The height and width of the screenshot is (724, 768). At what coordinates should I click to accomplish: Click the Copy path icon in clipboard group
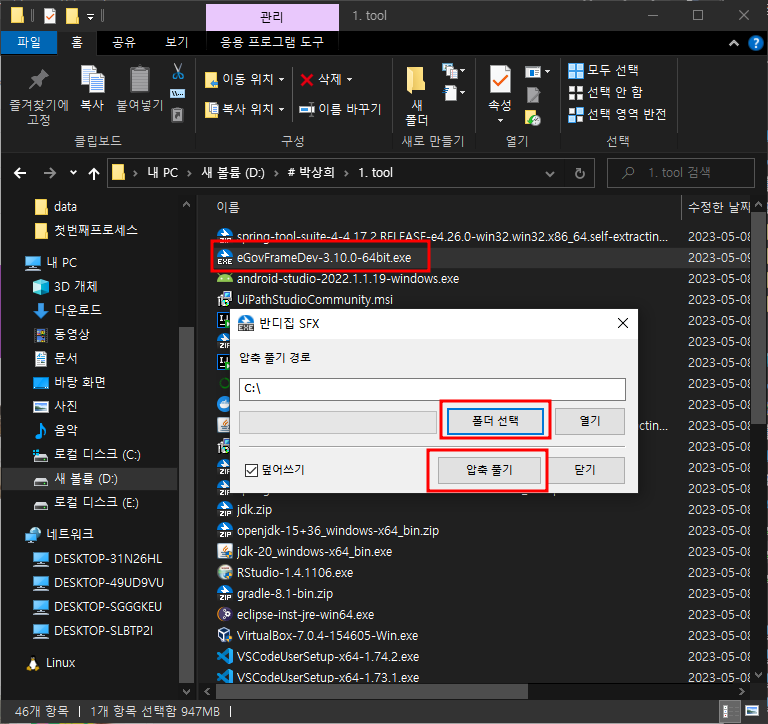(x=177, y=93)
